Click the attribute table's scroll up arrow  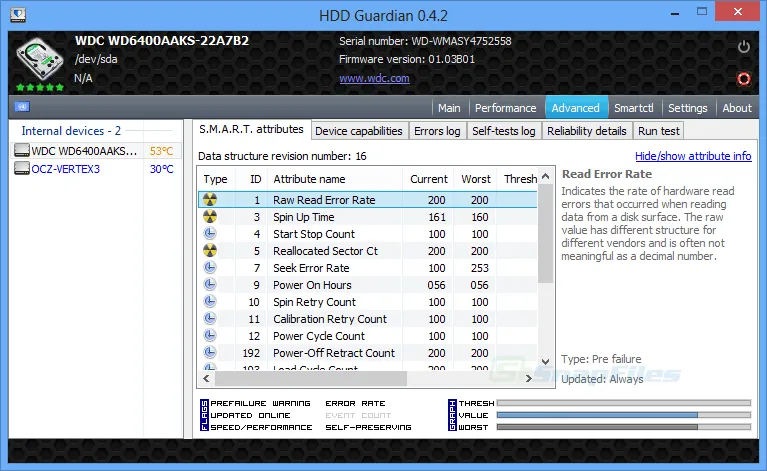[546, 176]
